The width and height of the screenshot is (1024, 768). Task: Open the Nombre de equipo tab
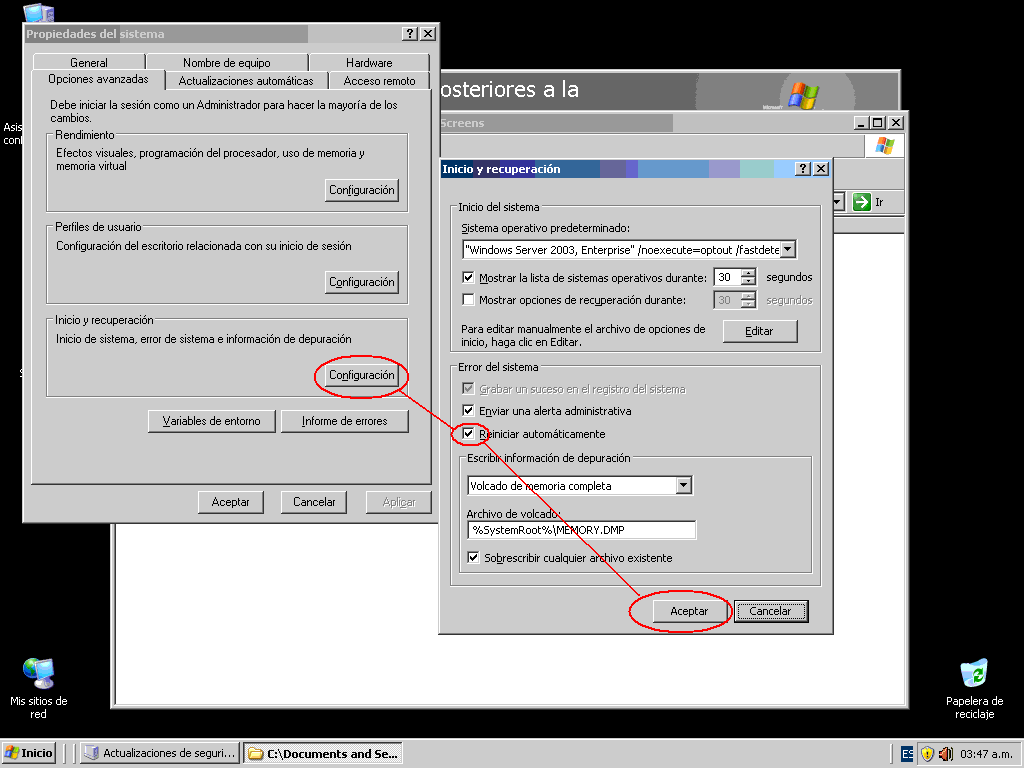click(227, 63)
